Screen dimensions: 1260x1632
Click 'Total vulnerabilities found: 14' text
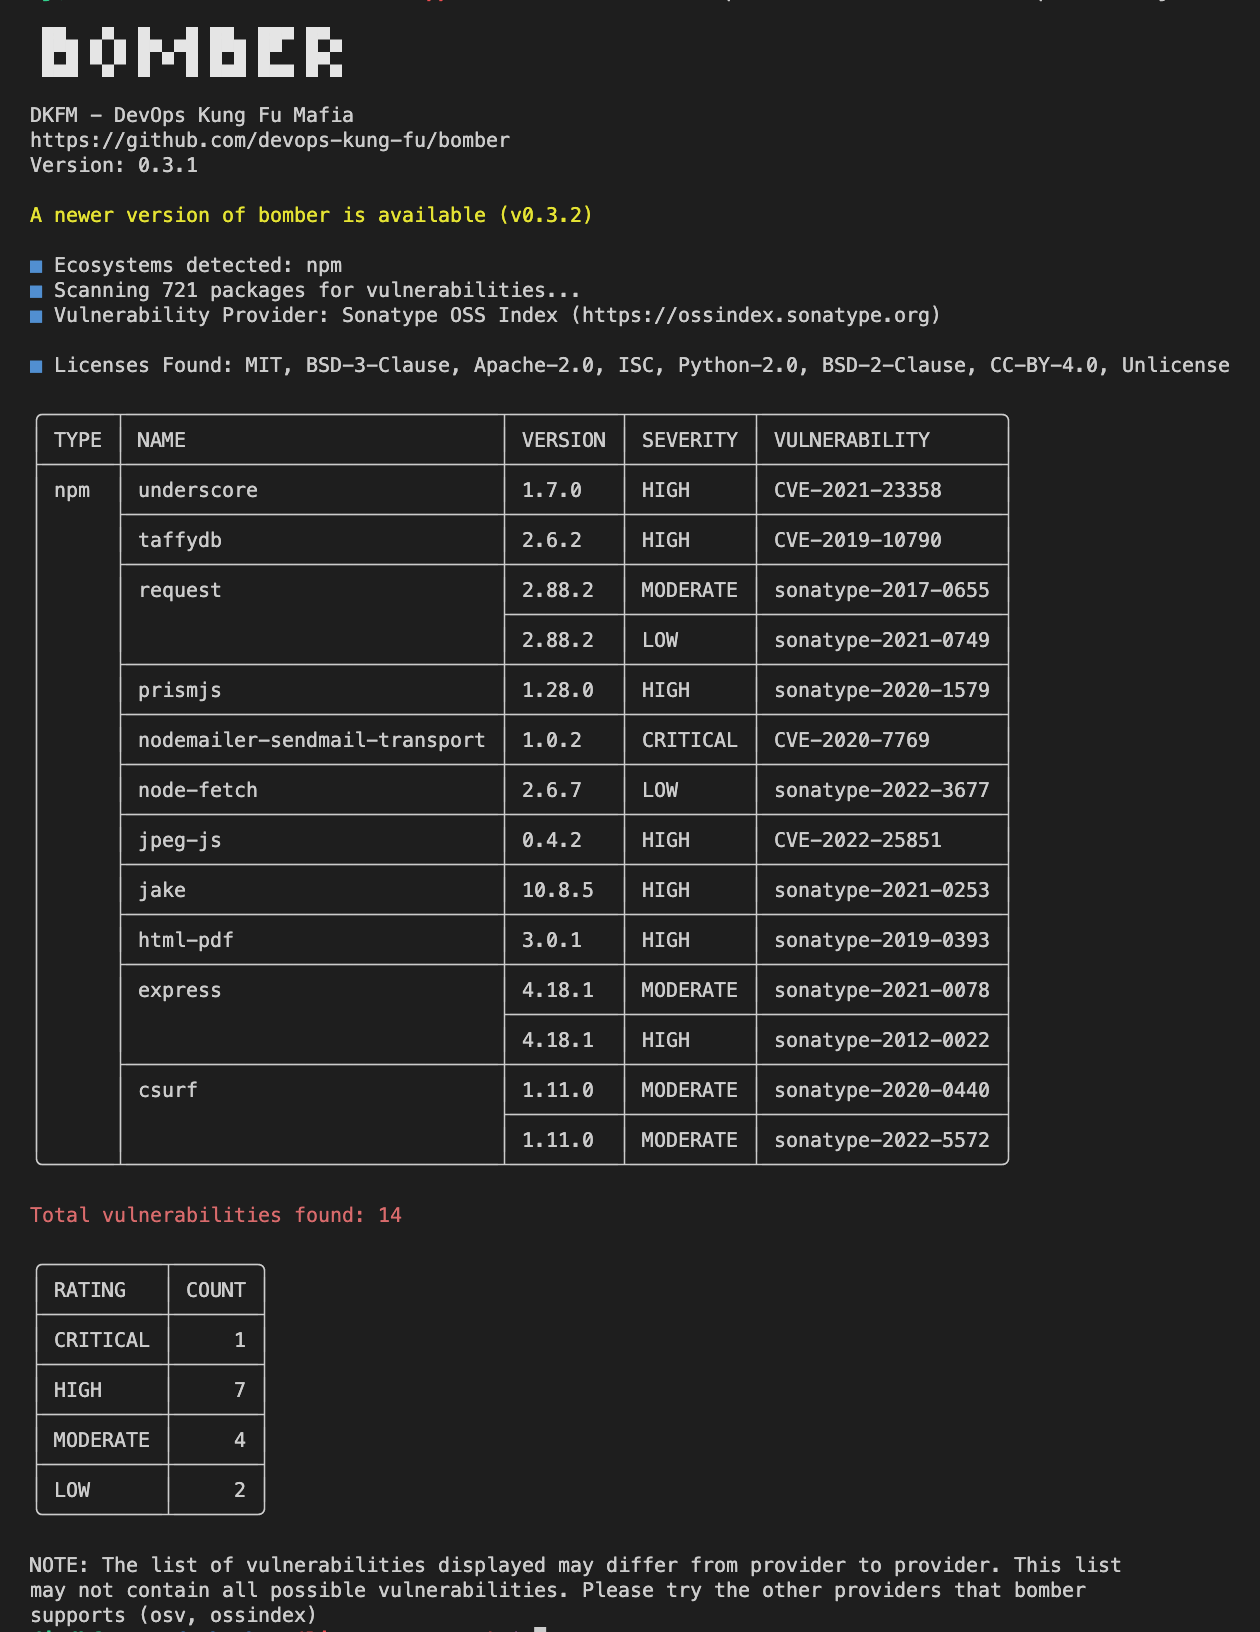(216, 1215)
